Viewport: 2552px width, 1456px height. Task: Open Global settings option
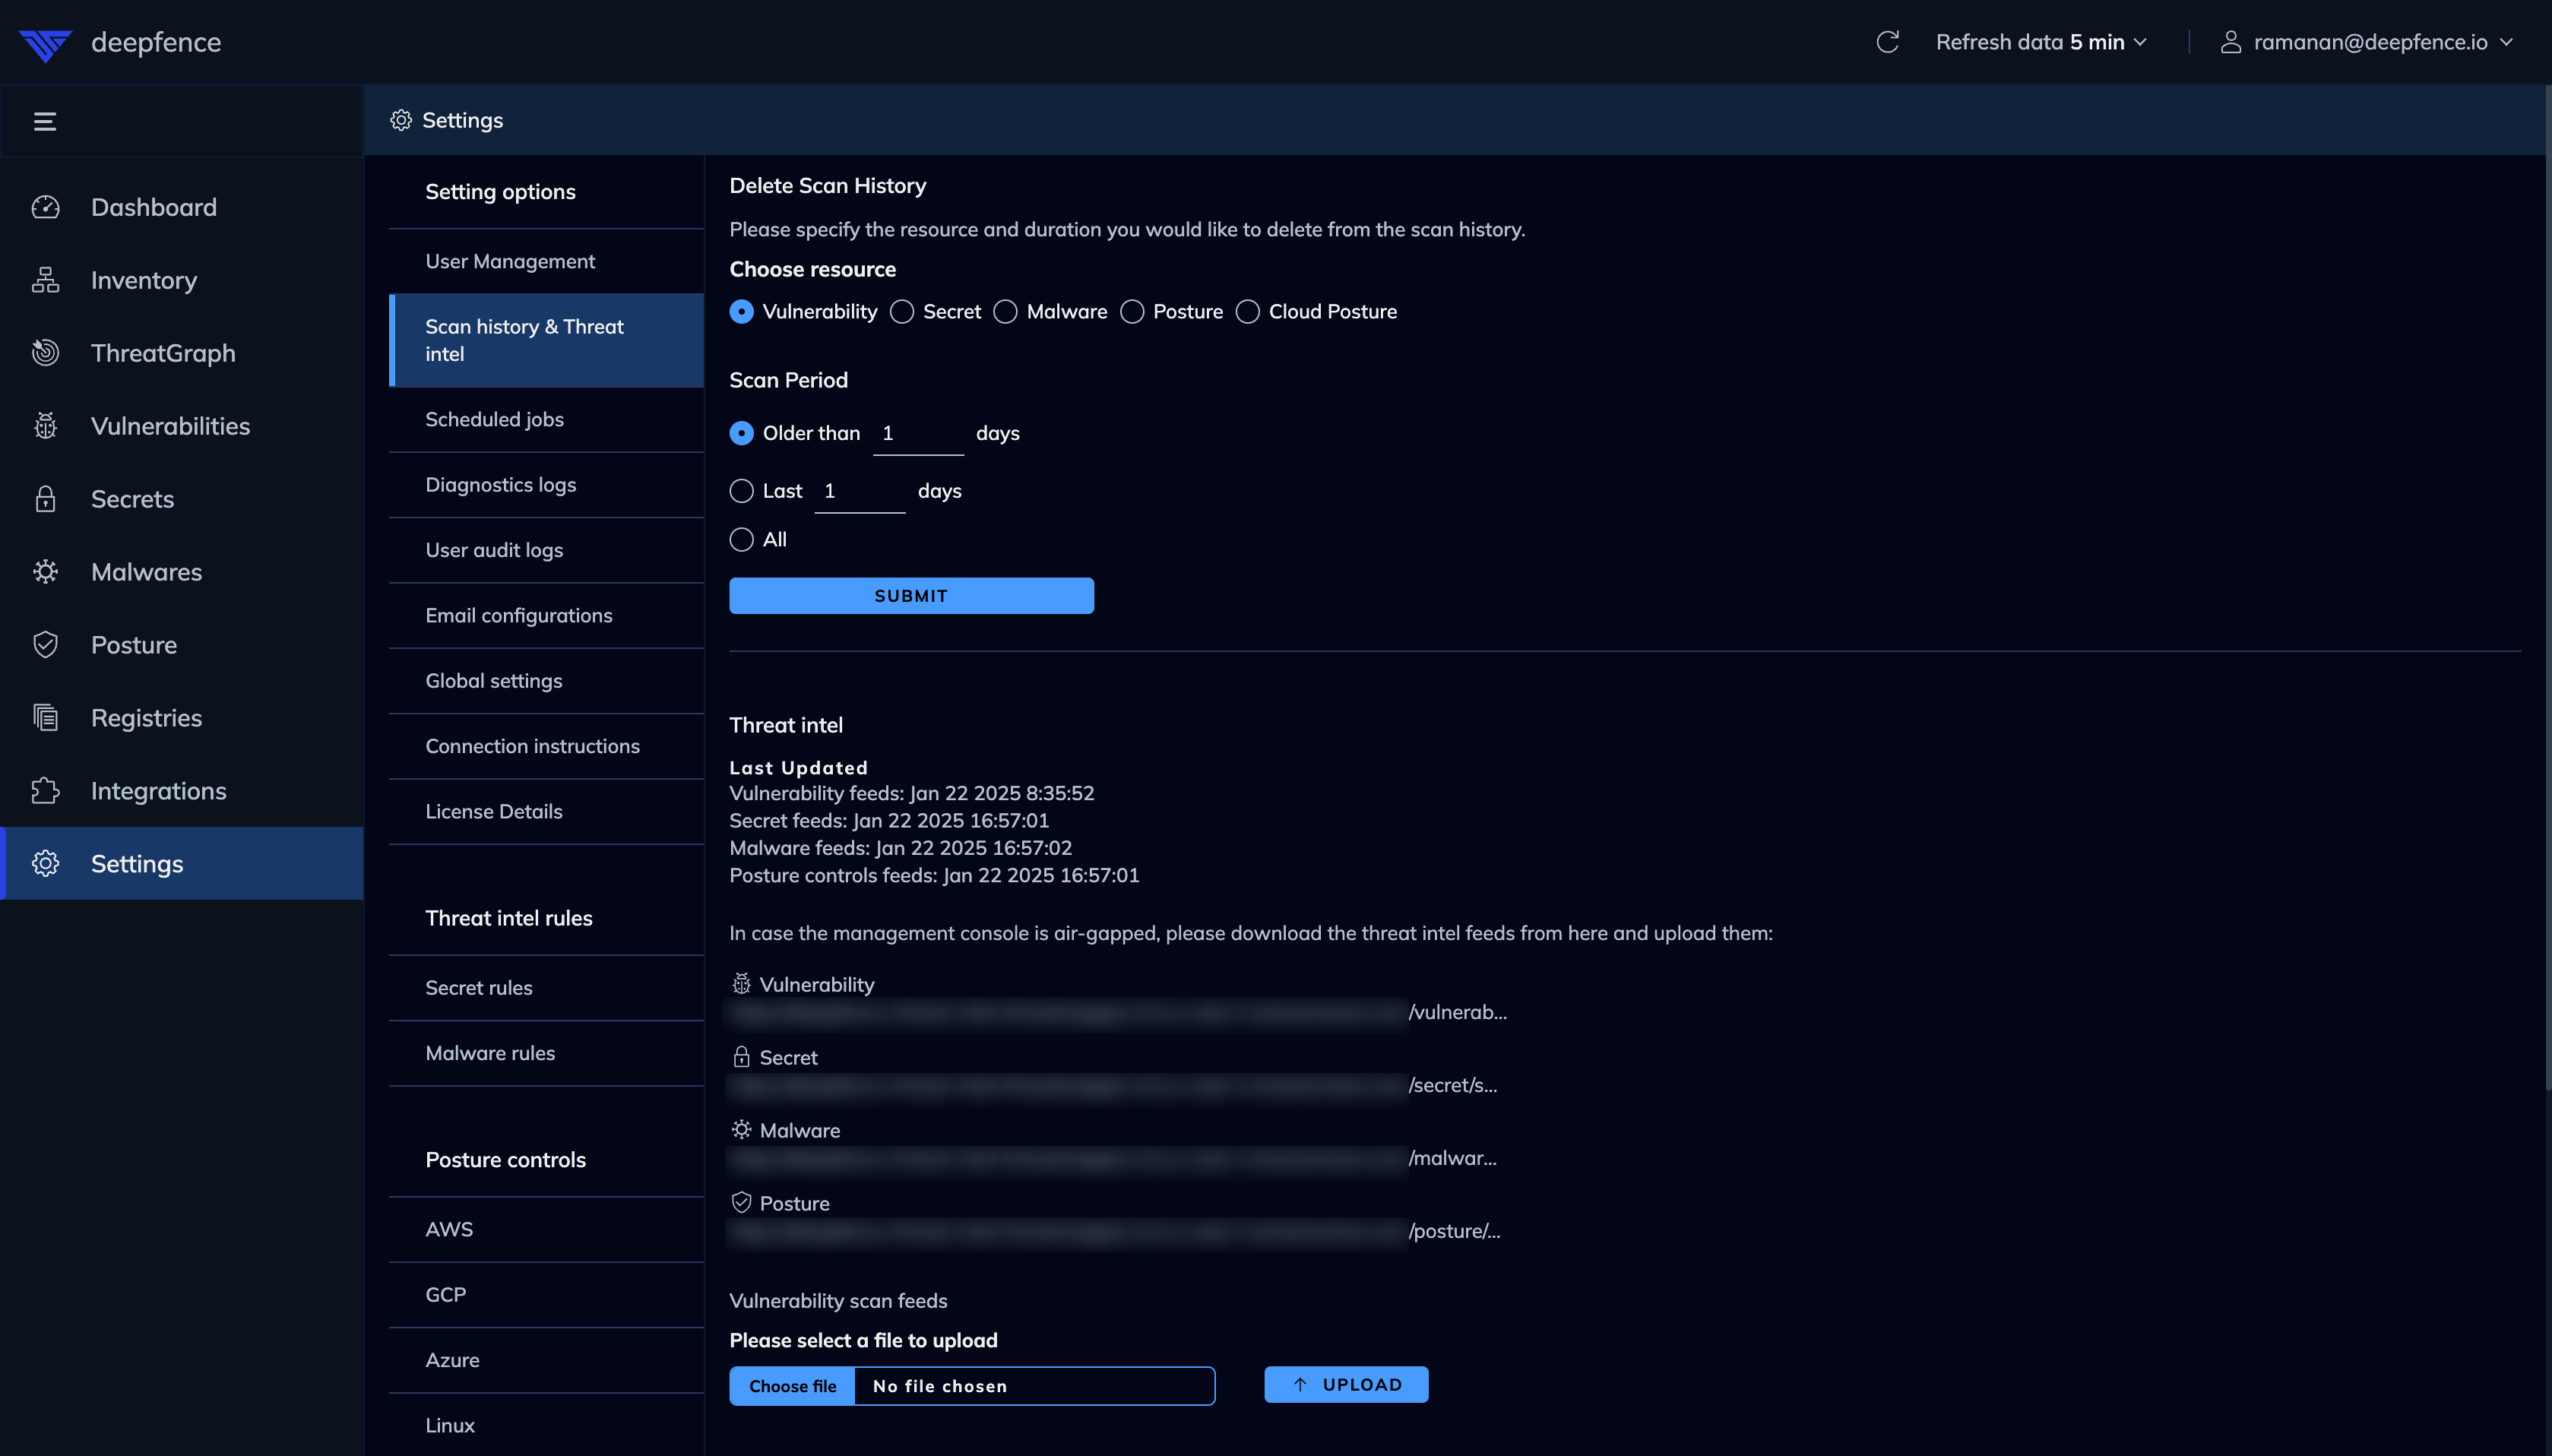(x=546, y=681)
